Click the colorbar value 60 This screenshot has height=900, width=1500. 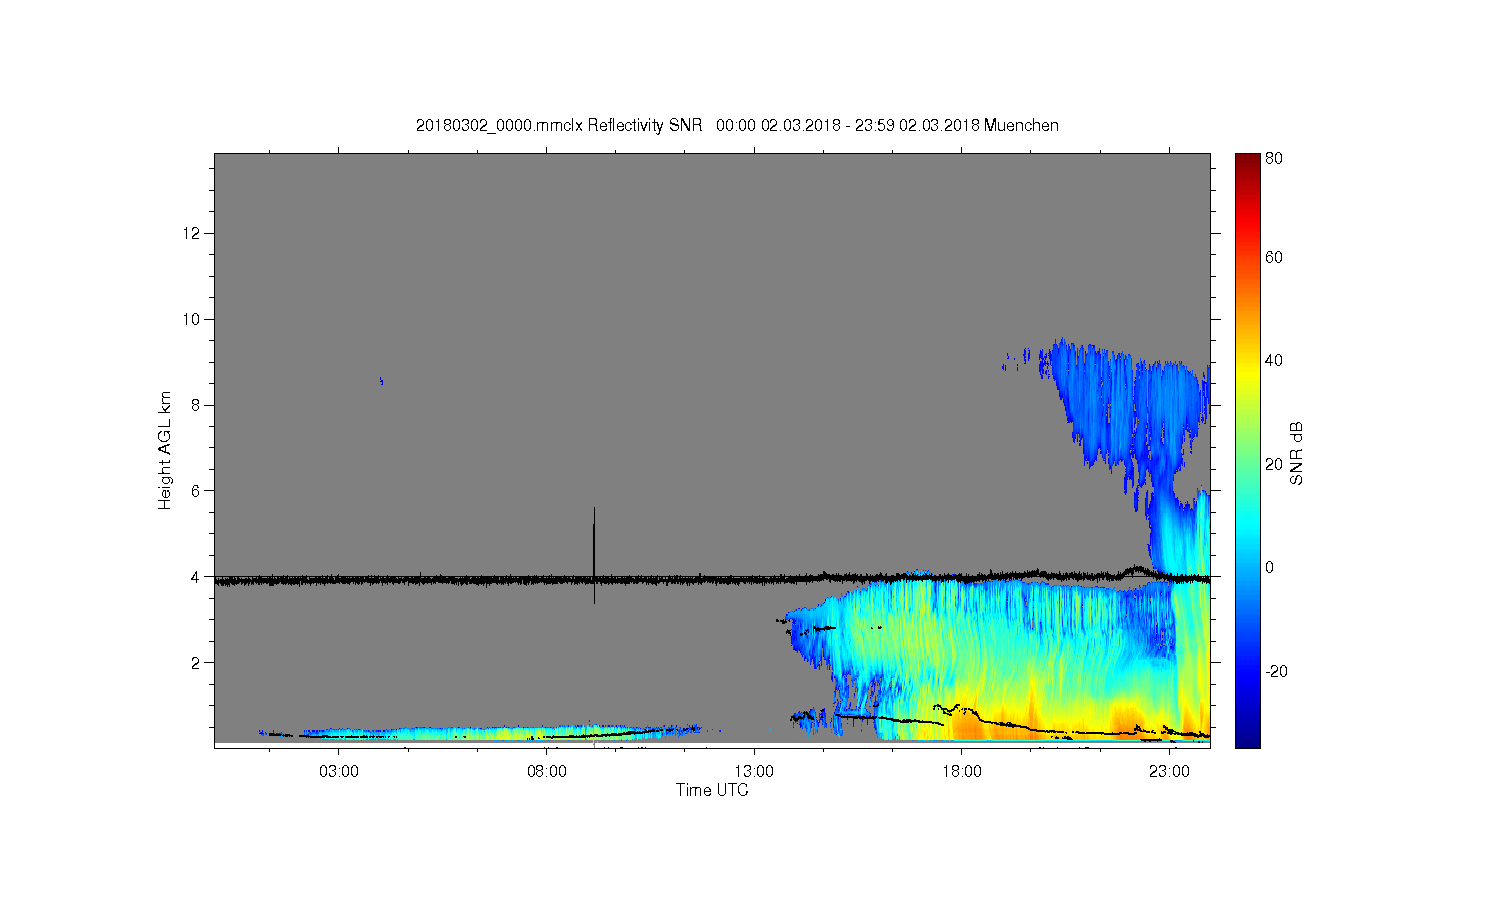click(1274, 257)
